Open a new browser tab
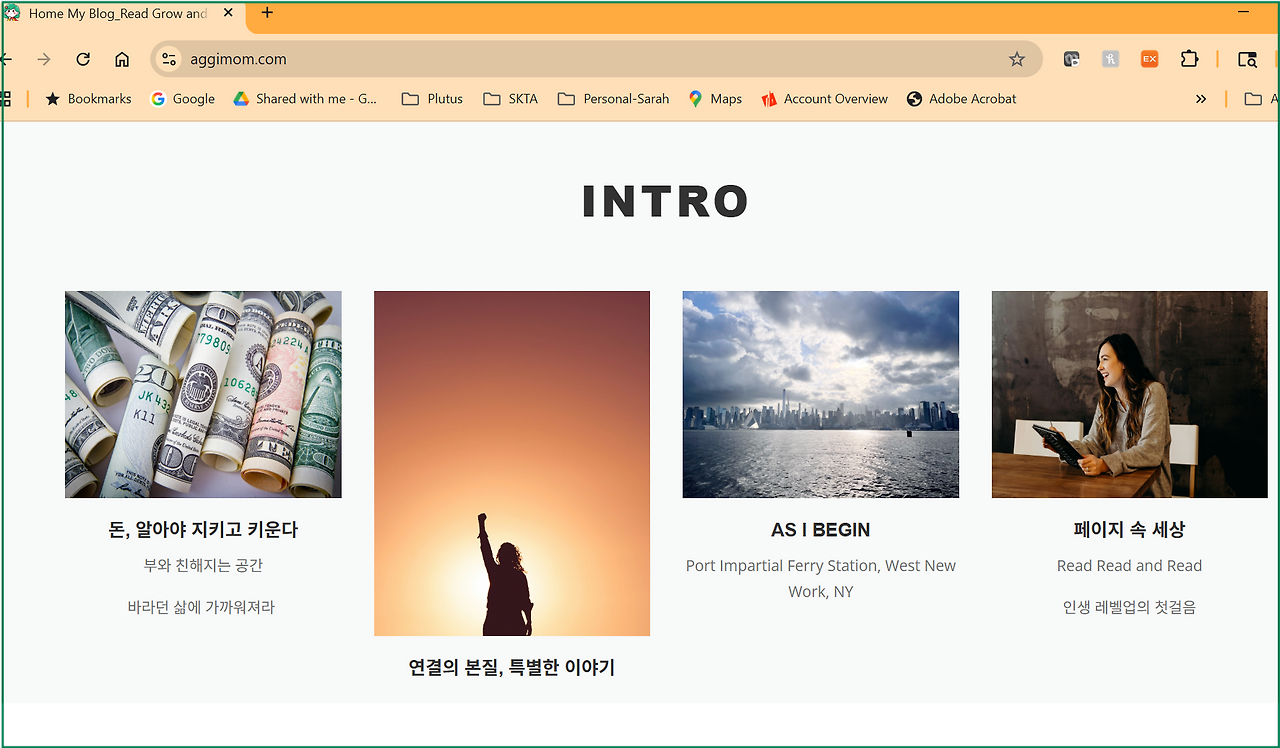The height and width of the screenshot is (748, 1280). pyautogui.click(x=265, y=13)
